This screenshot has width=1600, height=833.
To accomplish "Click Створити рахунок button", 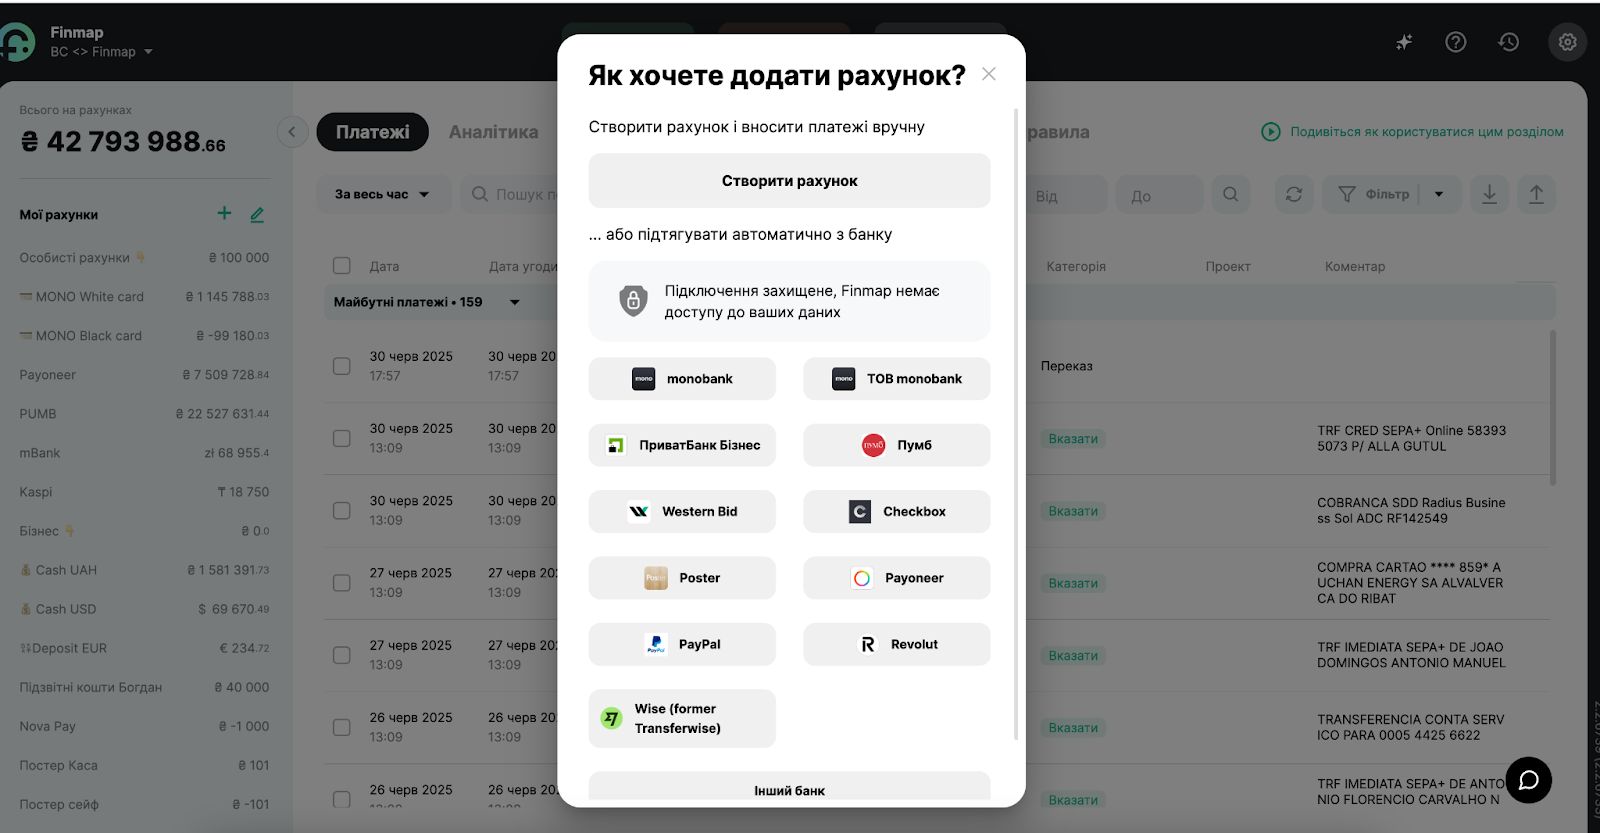I will point(789,181).
